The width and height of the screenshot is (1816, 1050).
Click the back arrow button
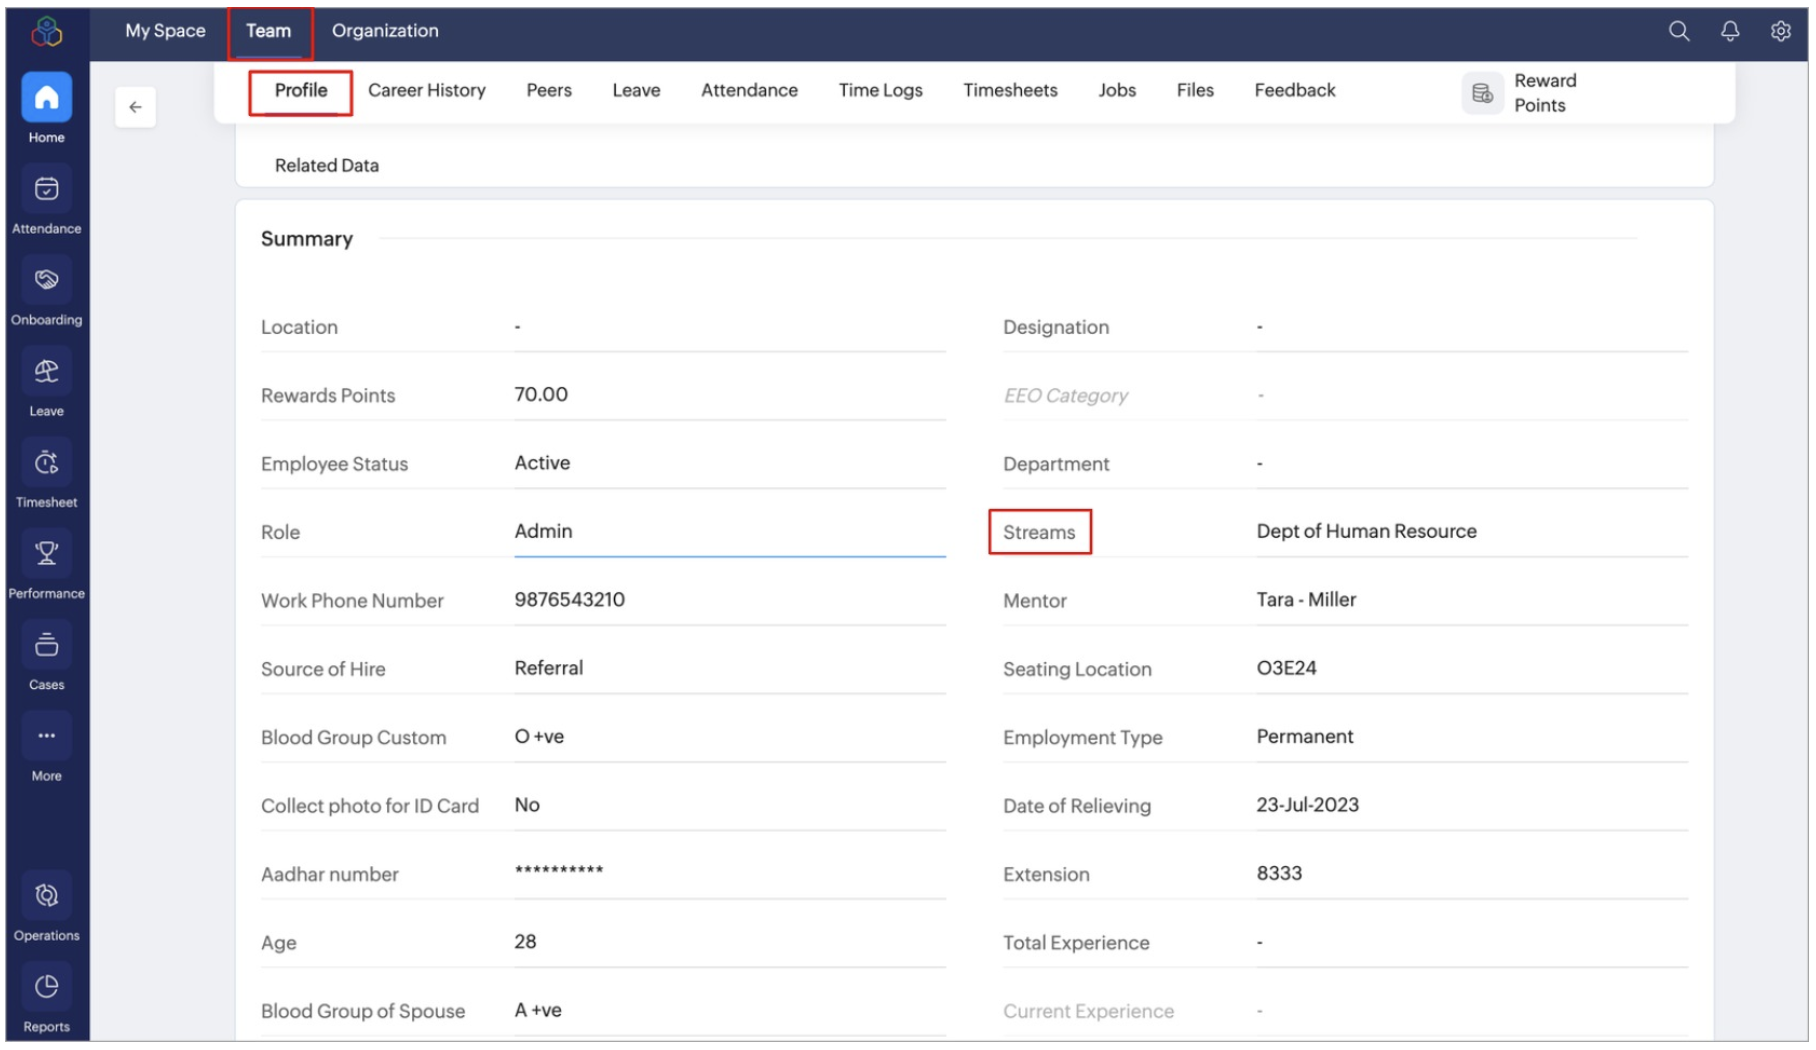pos(135,107)
